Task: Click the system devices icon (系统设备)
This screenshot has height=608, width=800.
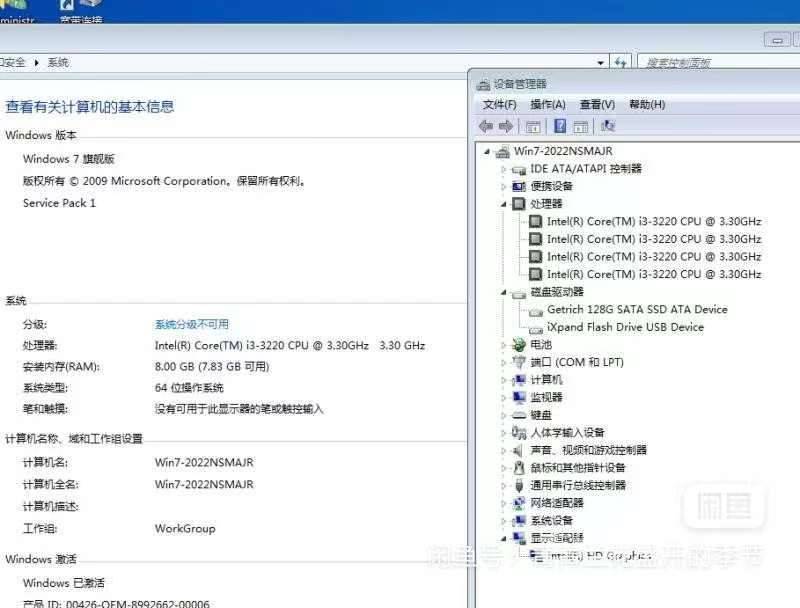Action: 519,521
